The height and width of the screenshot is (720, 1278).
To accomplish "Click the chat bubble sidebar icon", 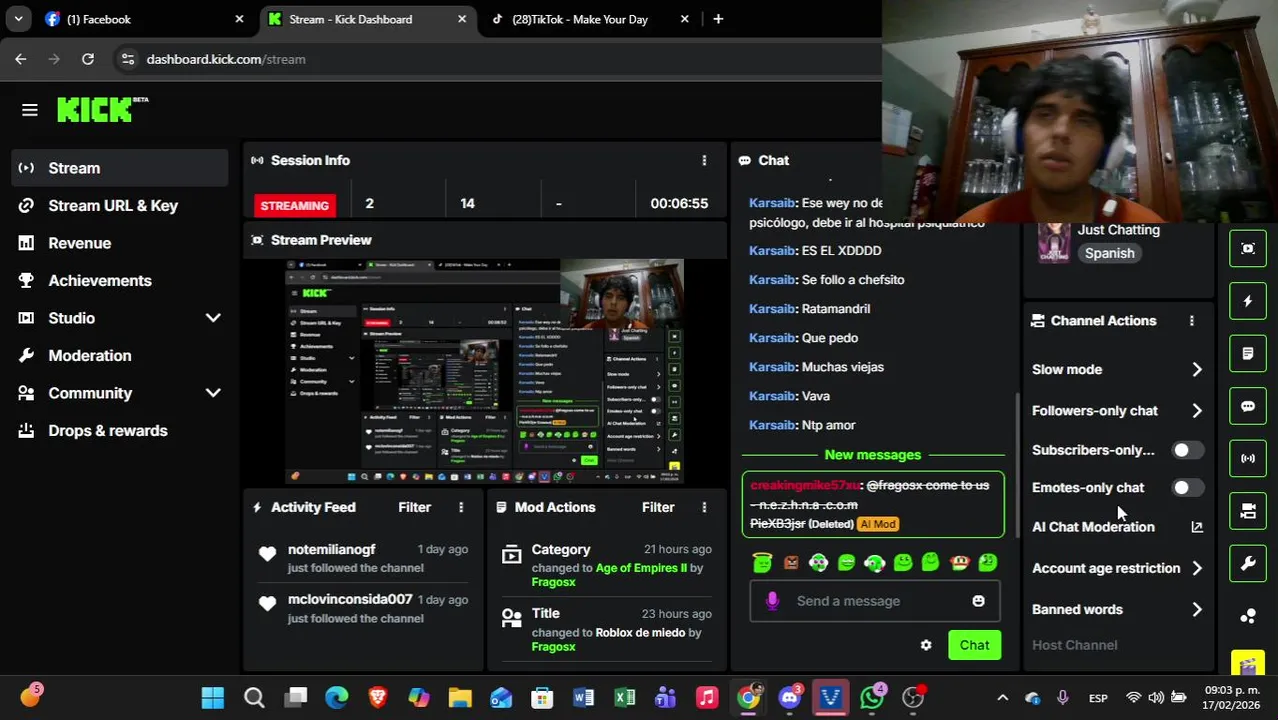I will click(x=1248, y=406).
